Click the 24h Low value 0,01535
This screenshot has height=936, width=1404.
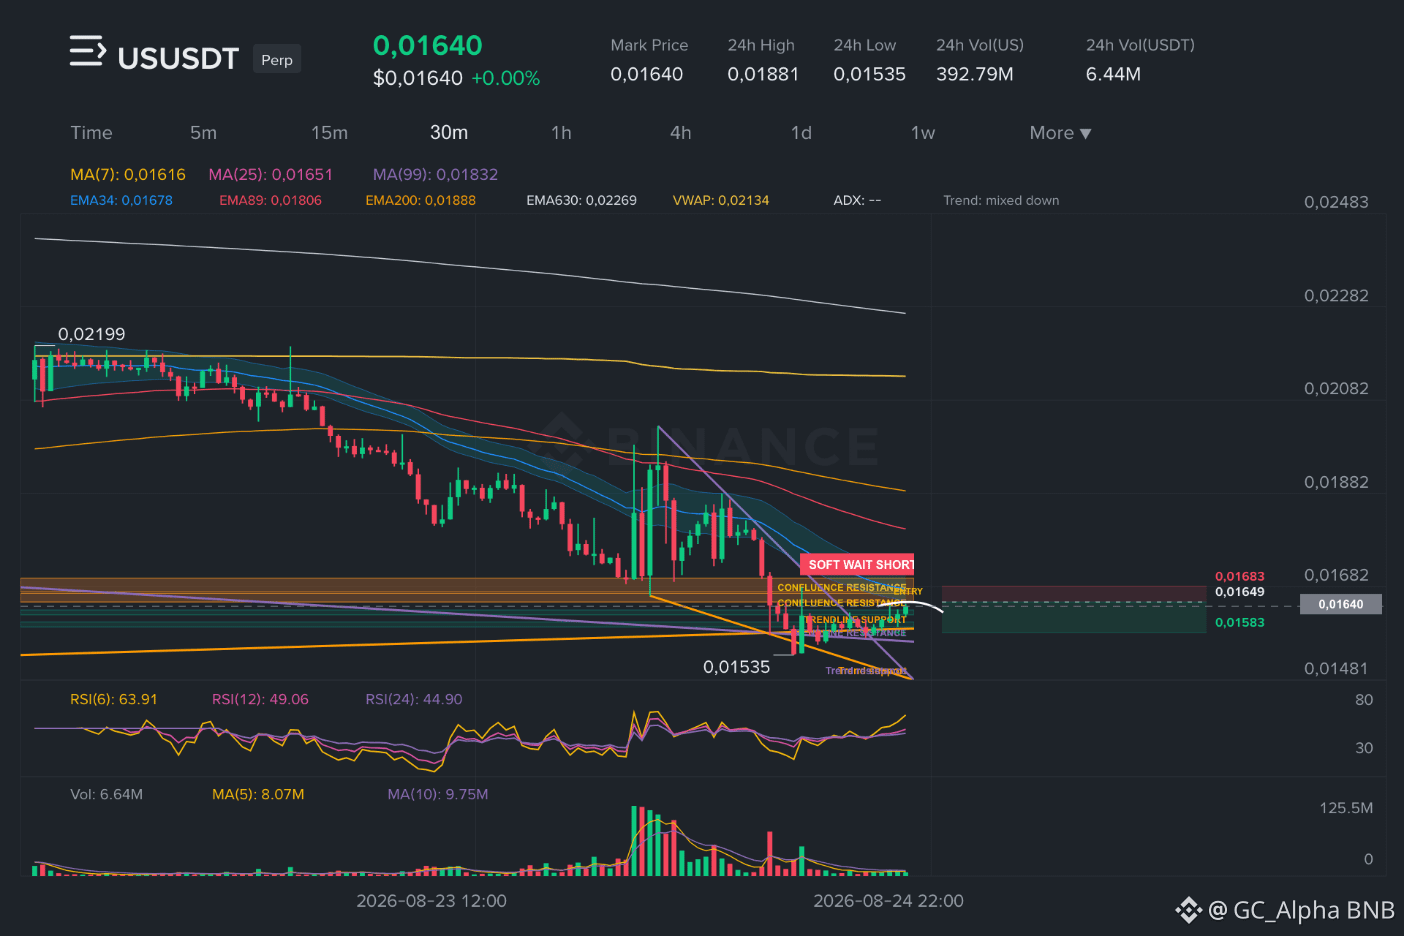point(869,74)
